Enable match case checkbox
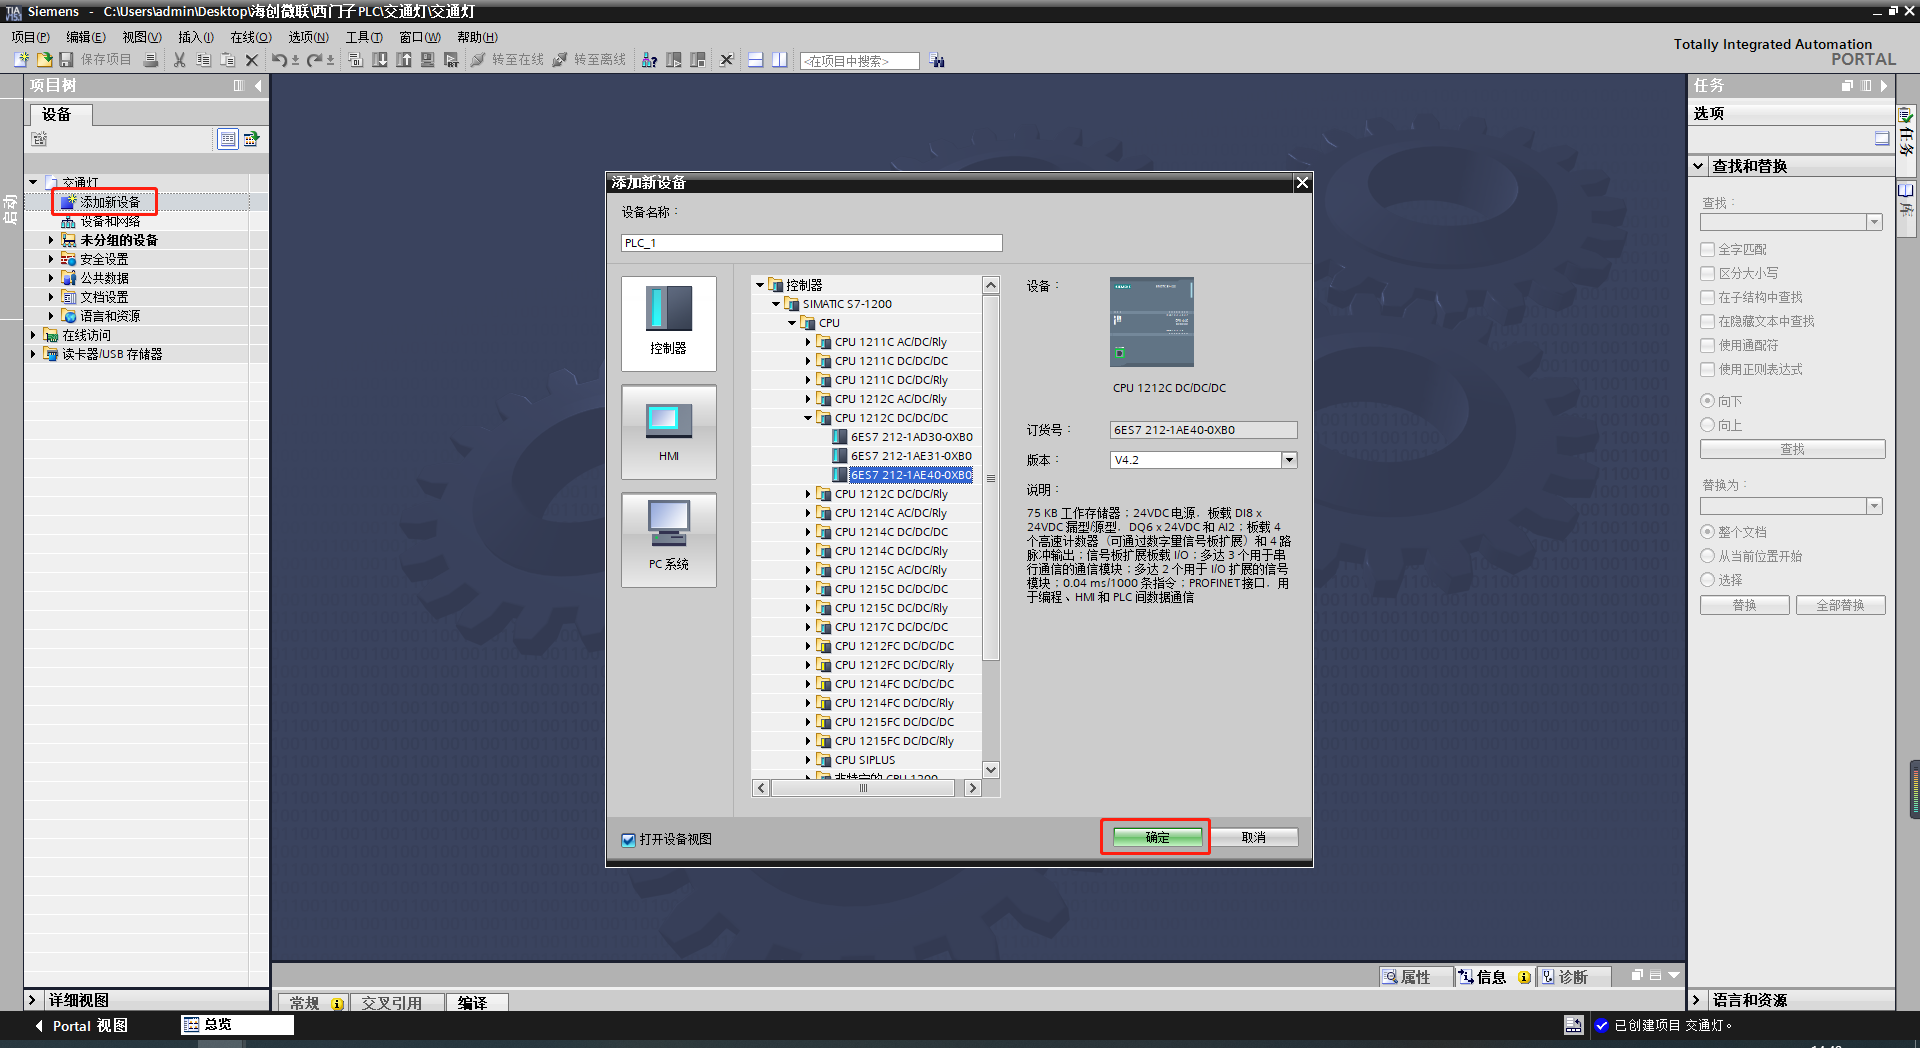Image resolution: width=1920 pixels, height=1048 pixels. coord(1708,273)
